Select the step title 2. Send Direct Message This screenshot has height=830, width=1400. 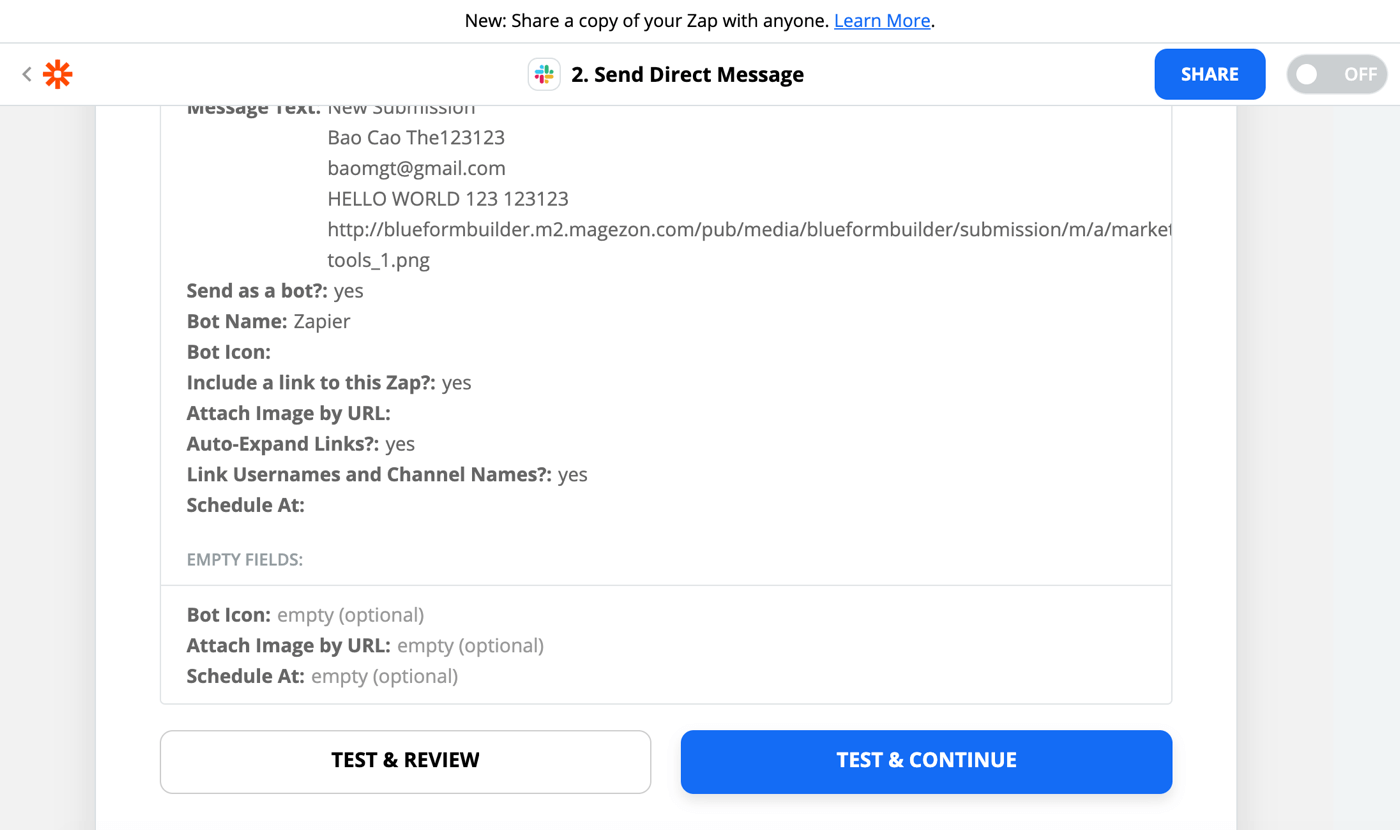[688, 73]
